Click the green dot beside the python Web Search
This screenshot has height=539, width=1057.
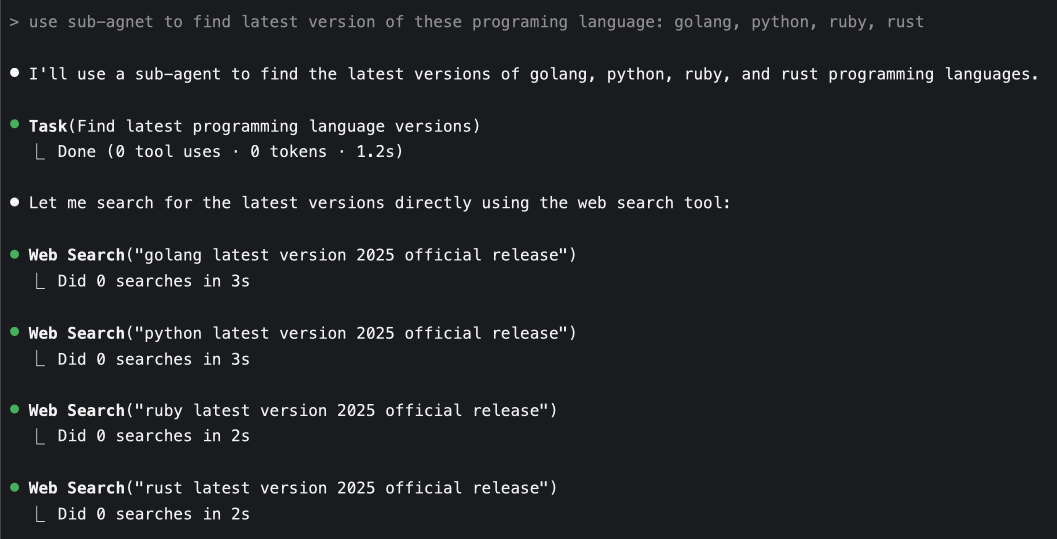coord(14,332)
